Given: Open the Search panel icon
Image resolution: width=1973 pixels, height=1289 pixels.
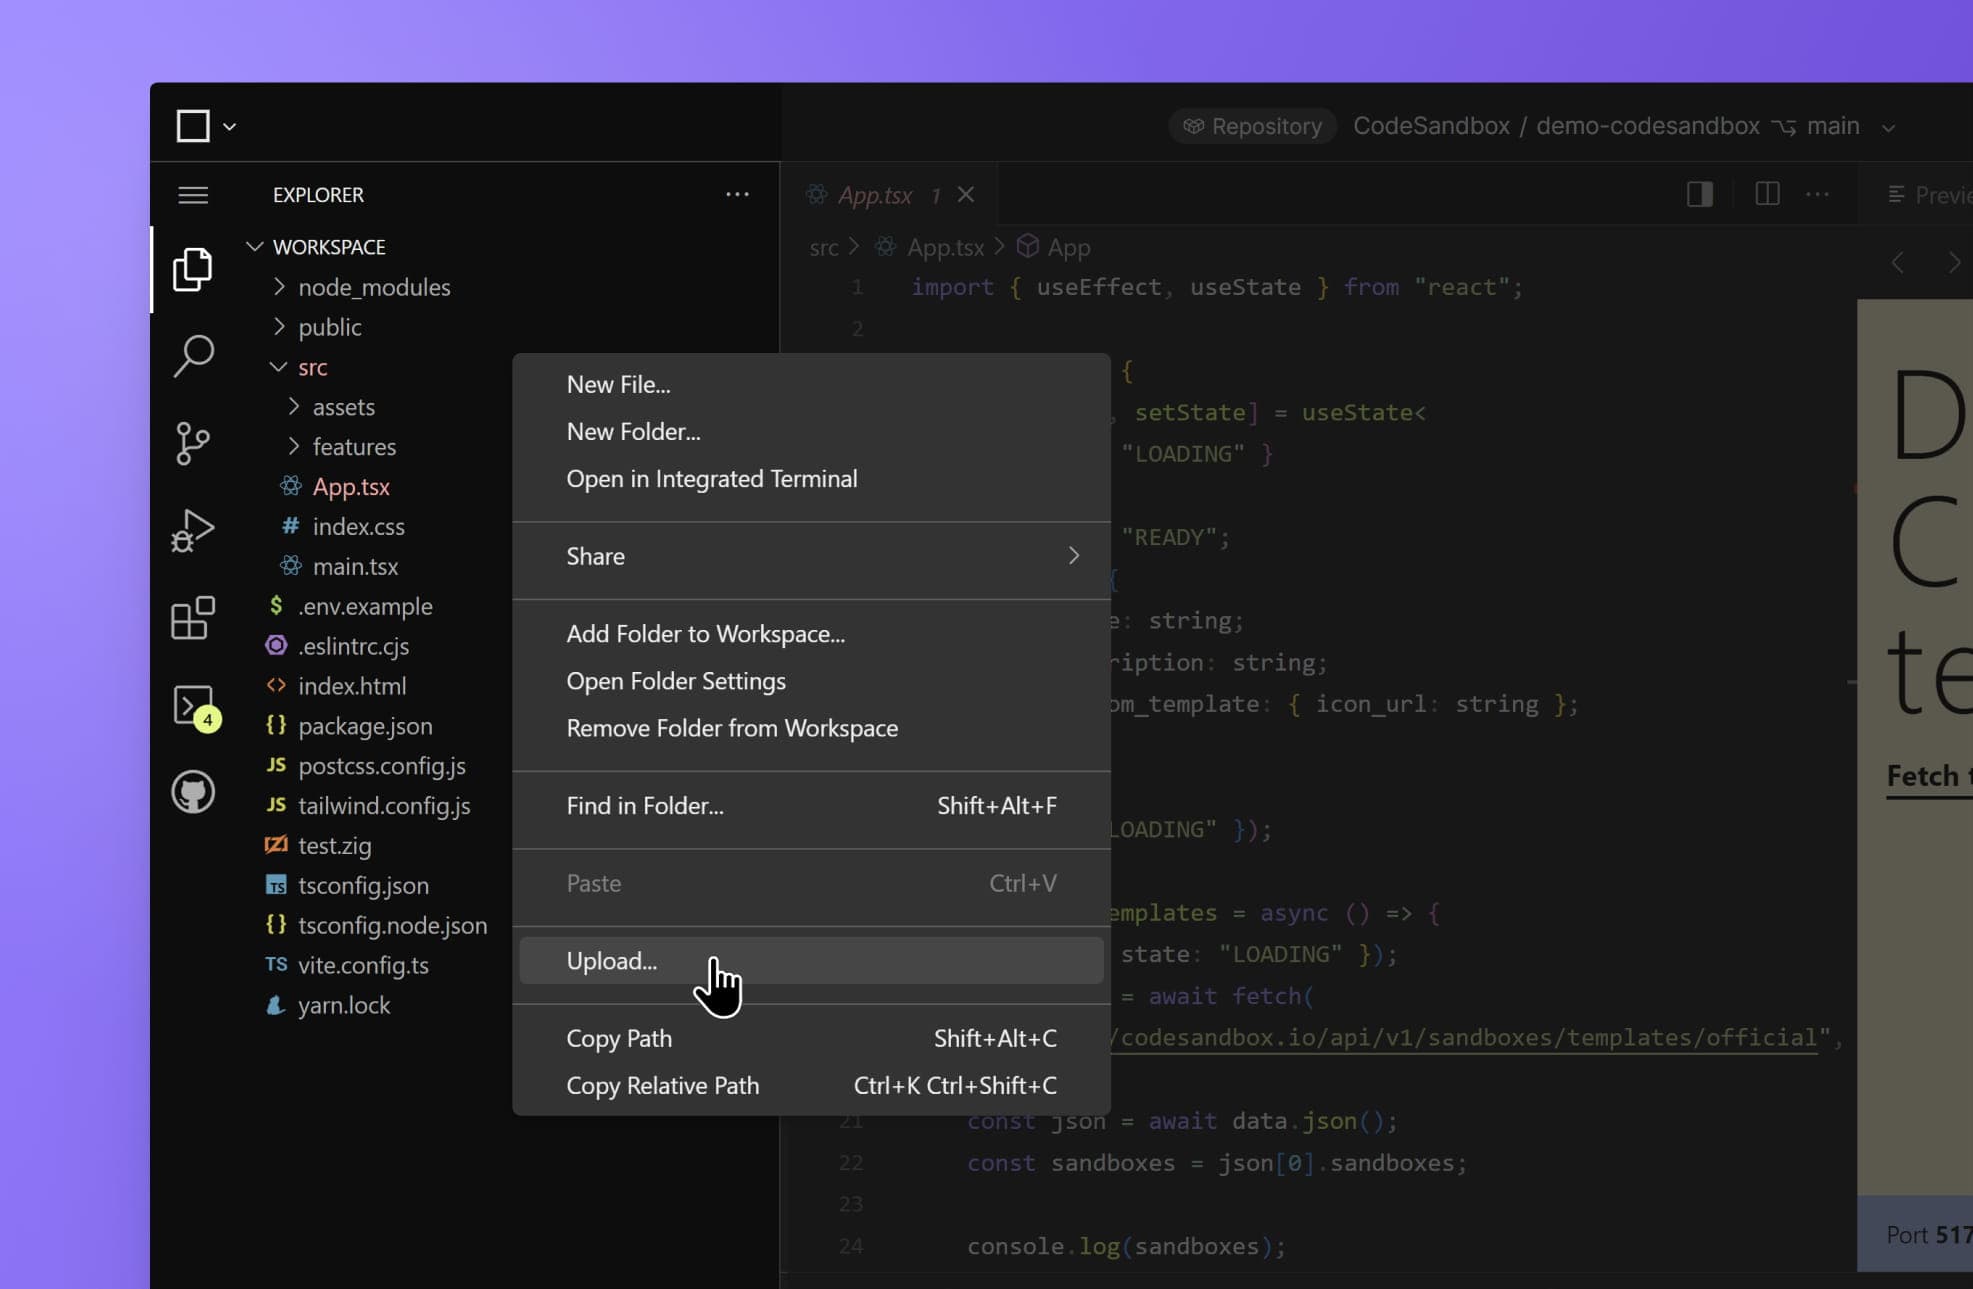Looking at the screenshot, I should coord(193,355).
